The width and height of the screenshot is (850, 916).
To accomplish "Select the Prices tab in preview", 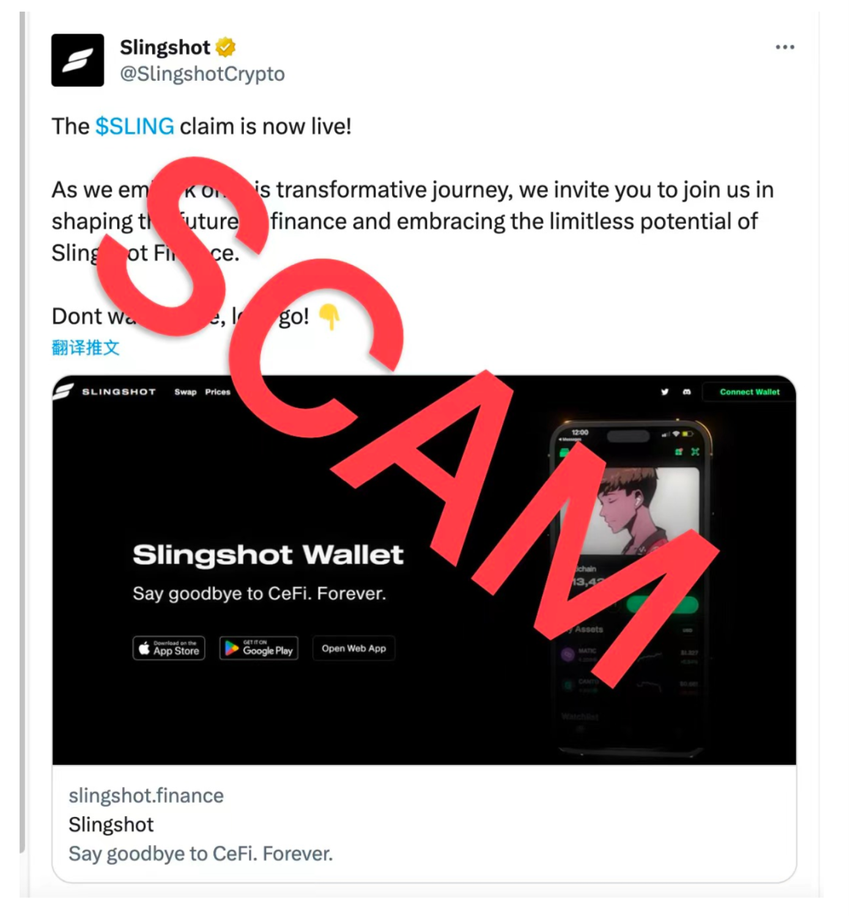I will pos(217,392).
